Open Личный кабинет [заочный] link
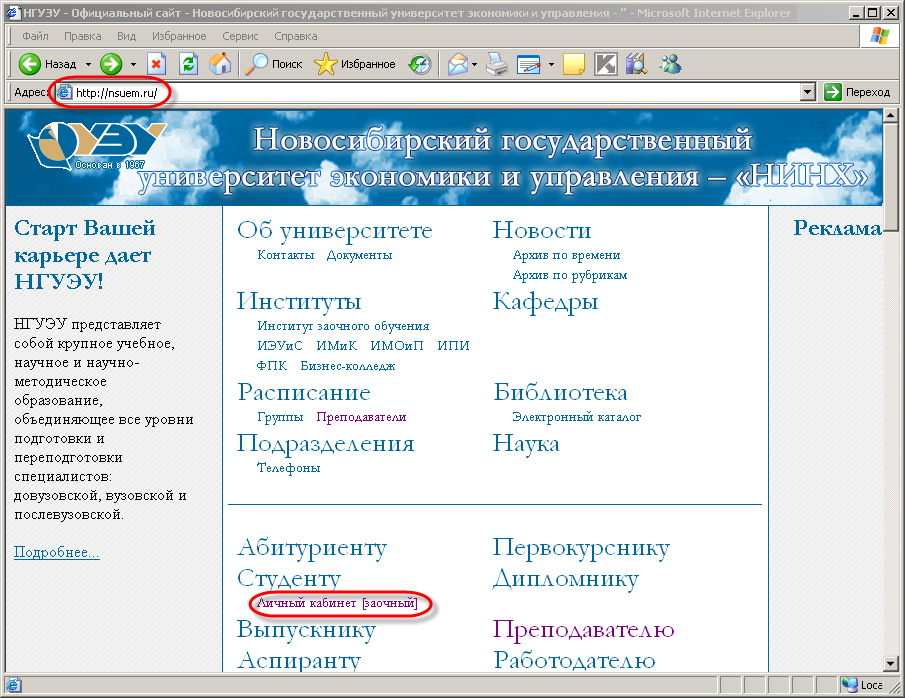The height and width of the screenshot is (698, 905). tap(337, 603)
